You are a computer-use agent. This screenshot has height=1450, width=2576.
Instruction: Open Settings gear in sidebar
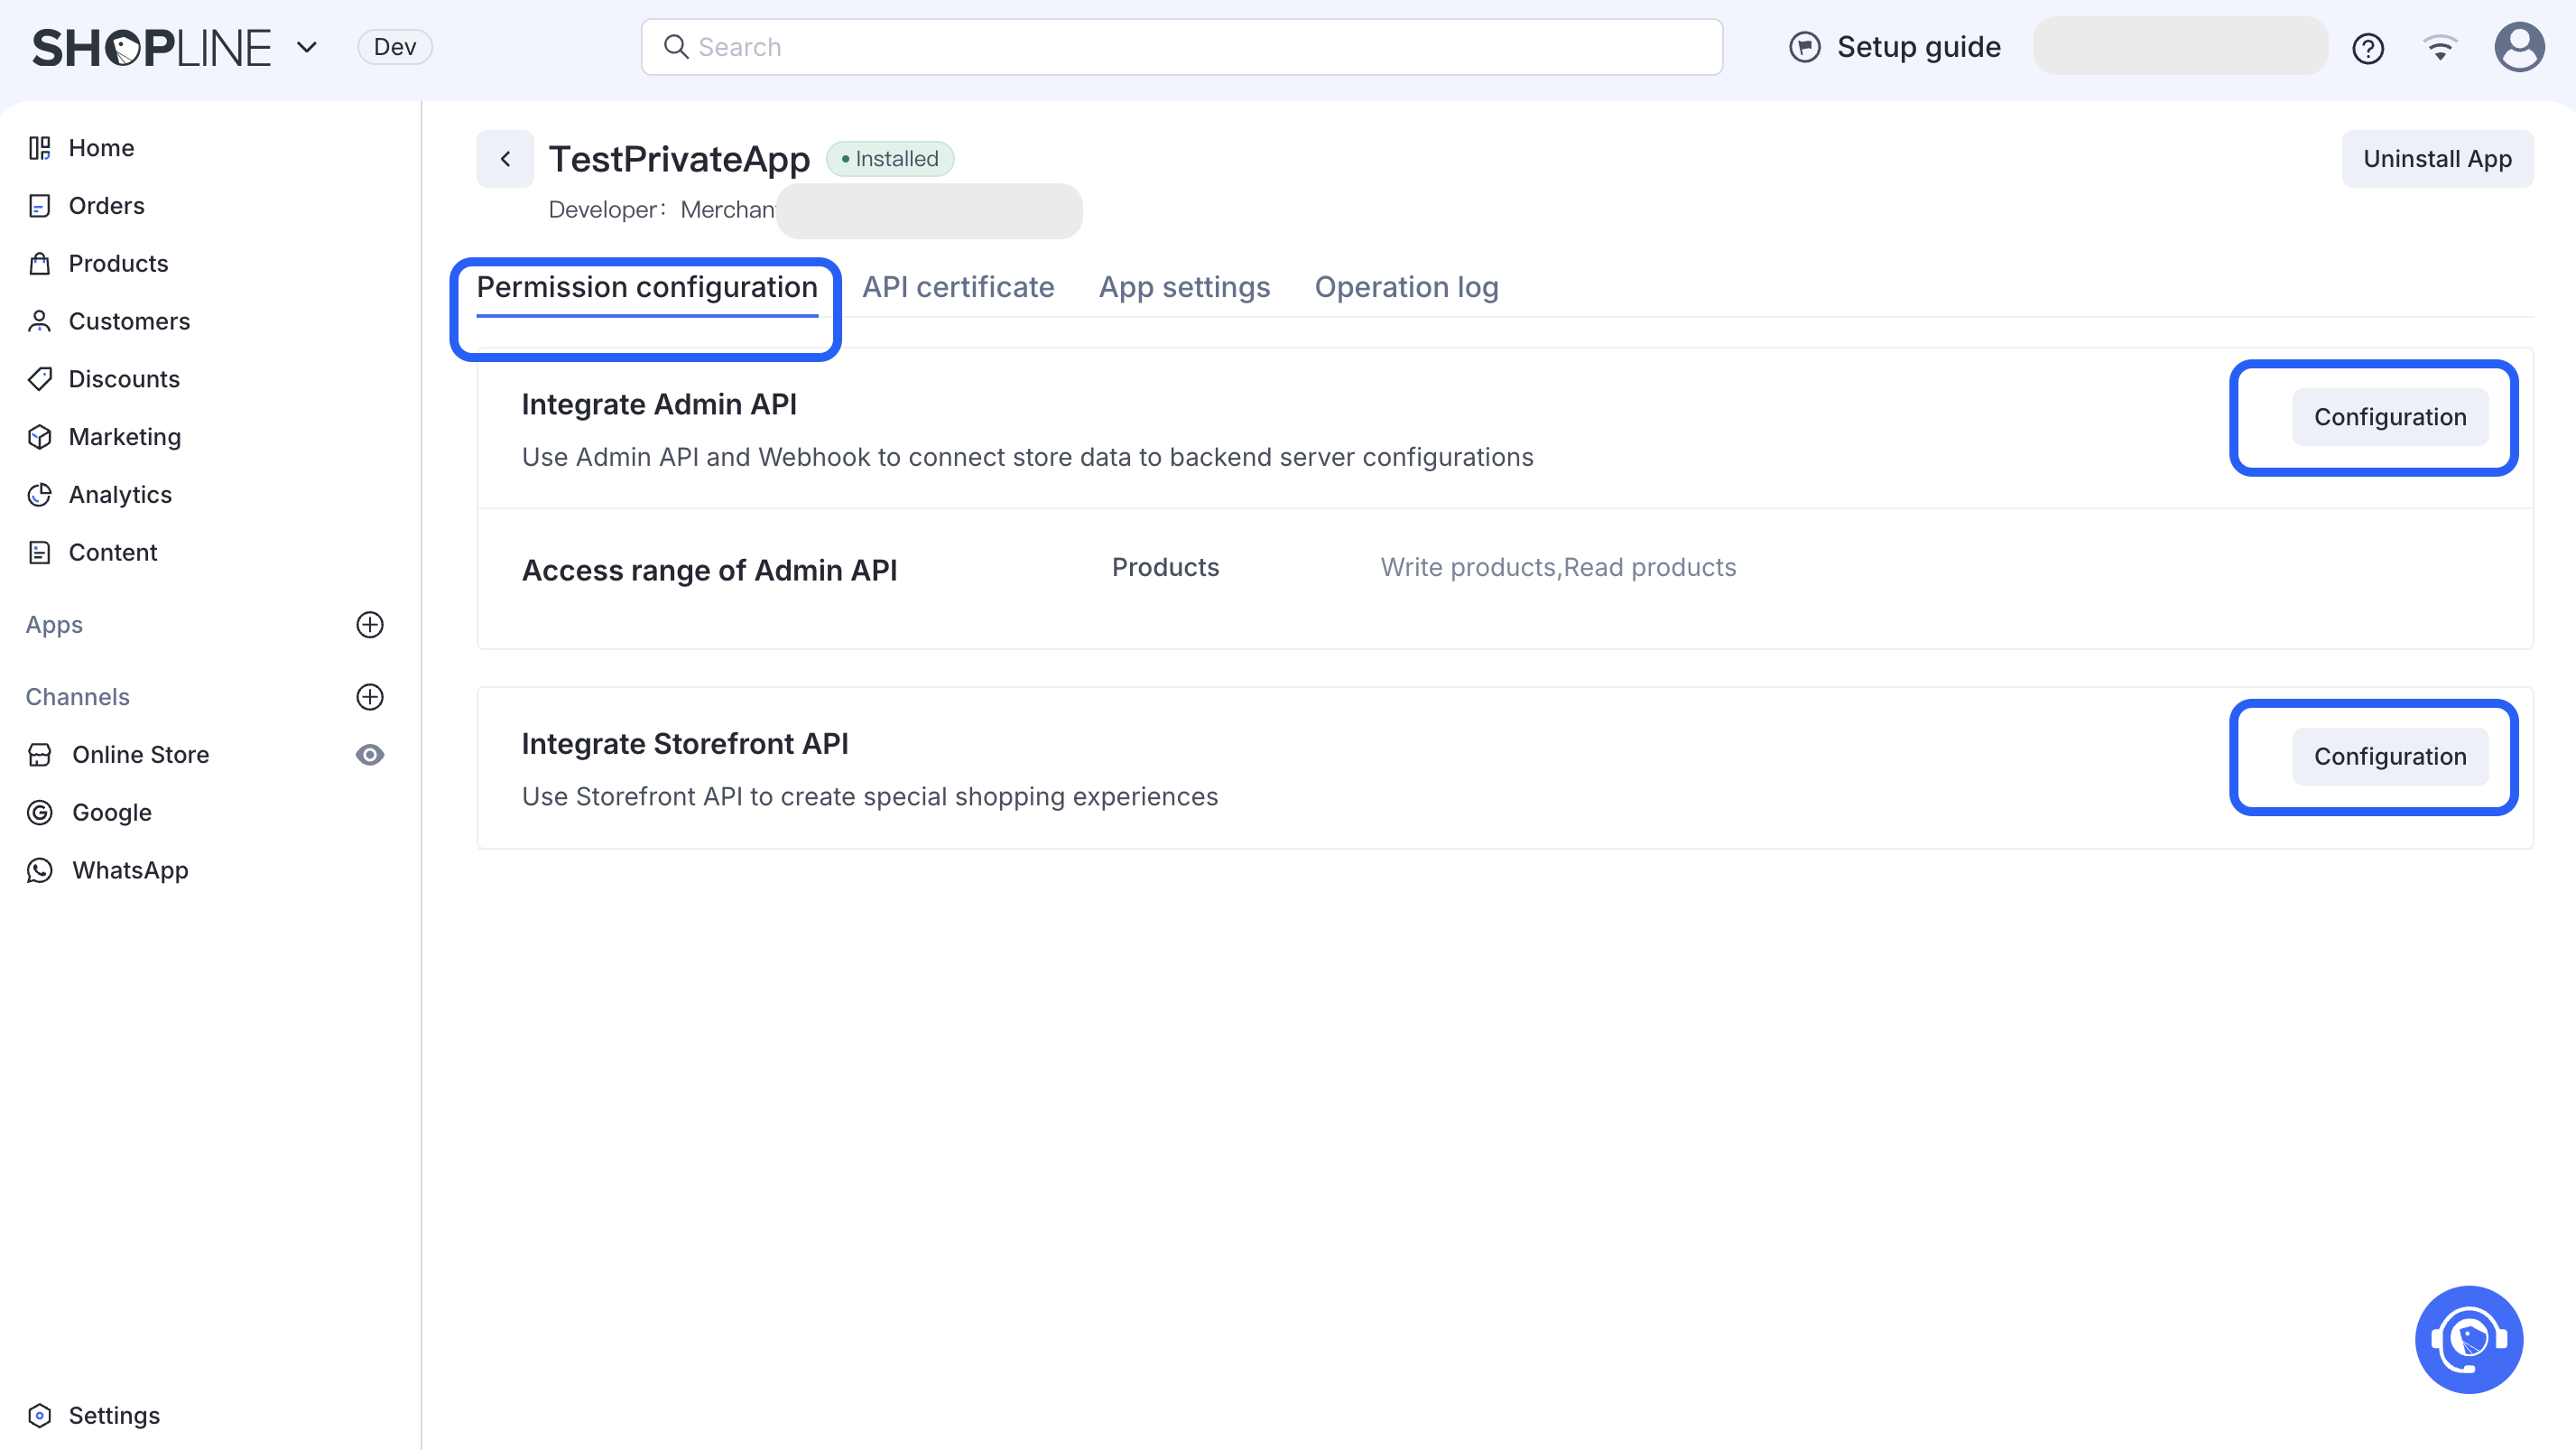pyautogui.click(x=39, y=1415)
